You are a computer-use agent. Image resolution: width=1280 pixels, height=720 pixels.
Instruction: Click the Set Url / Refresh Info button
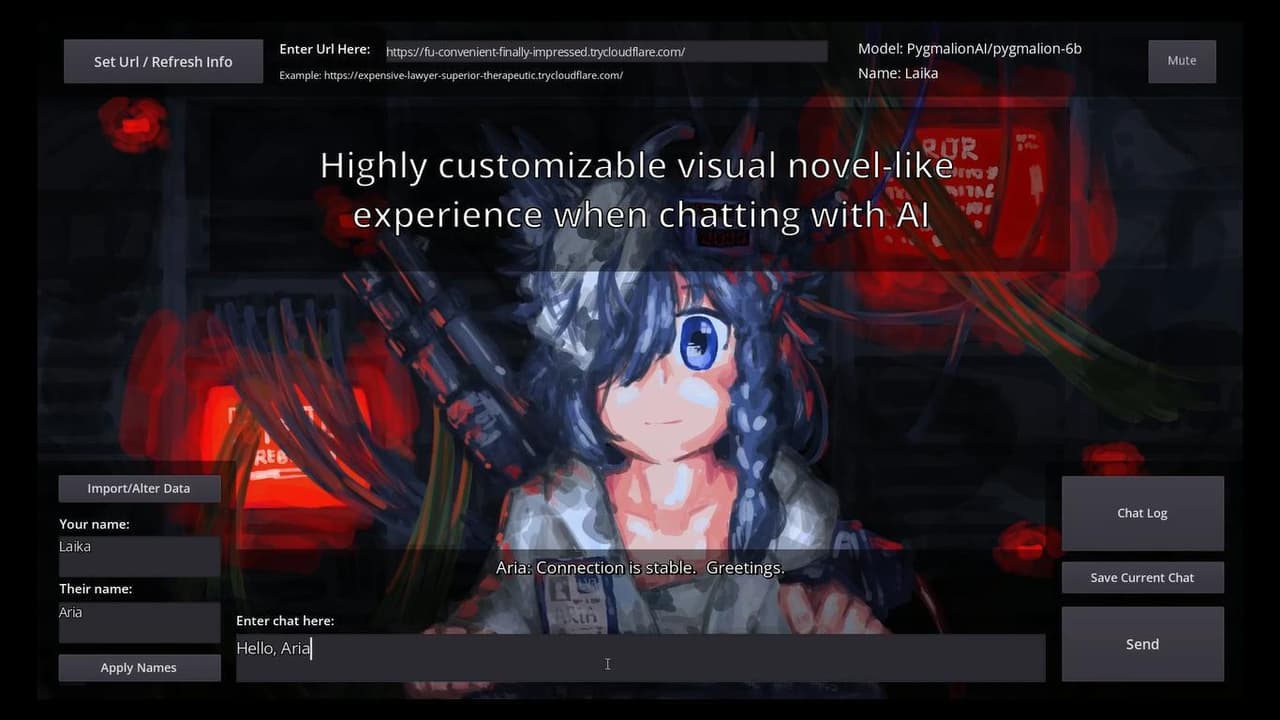coord(163,61)
